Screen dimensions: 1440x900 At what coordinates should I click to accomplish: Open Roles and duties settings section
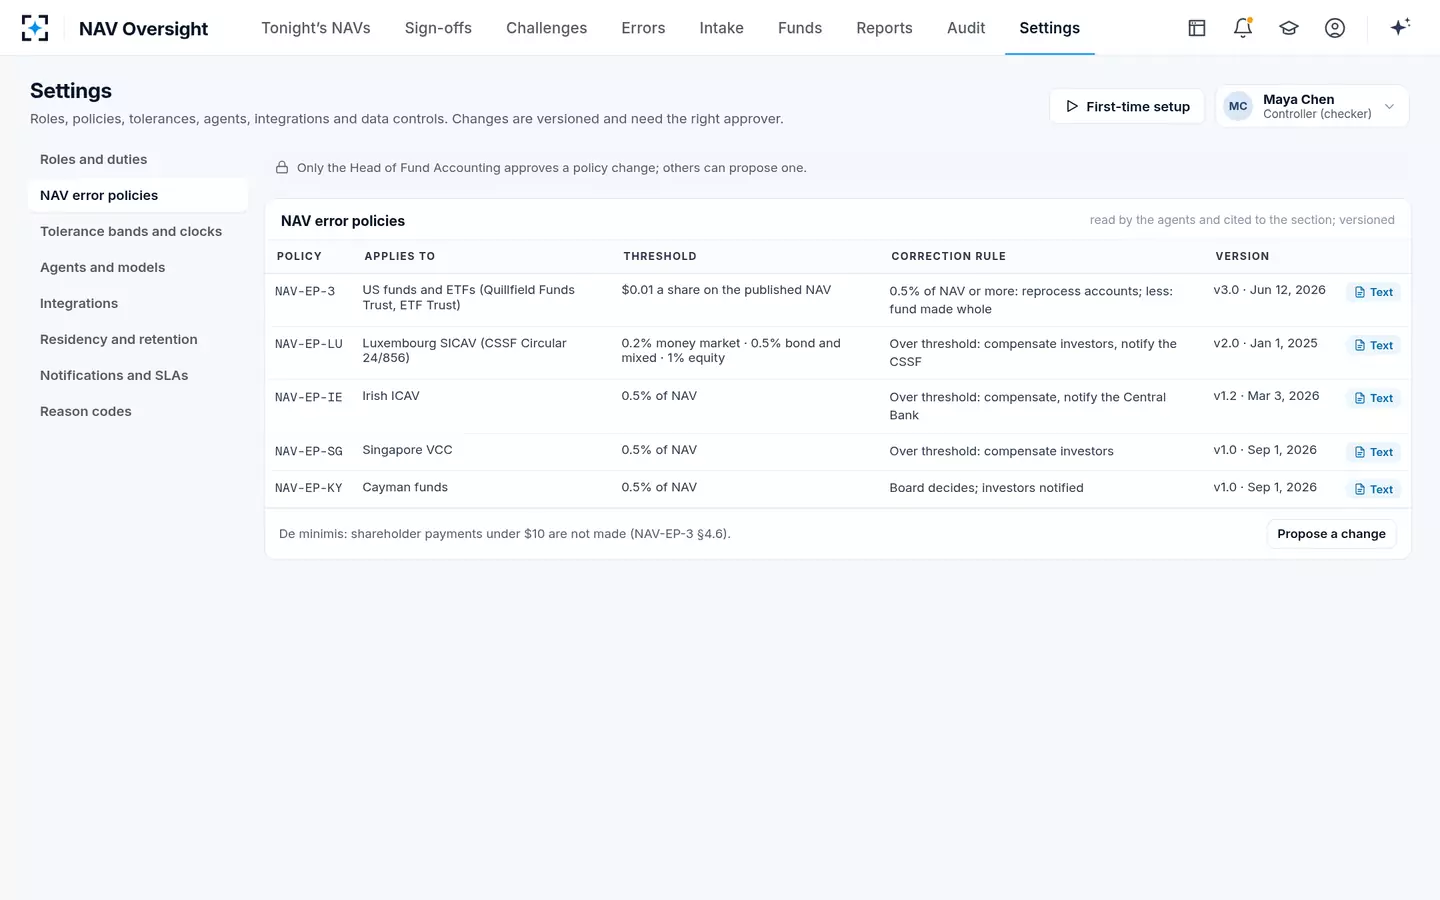coord(137,159)
